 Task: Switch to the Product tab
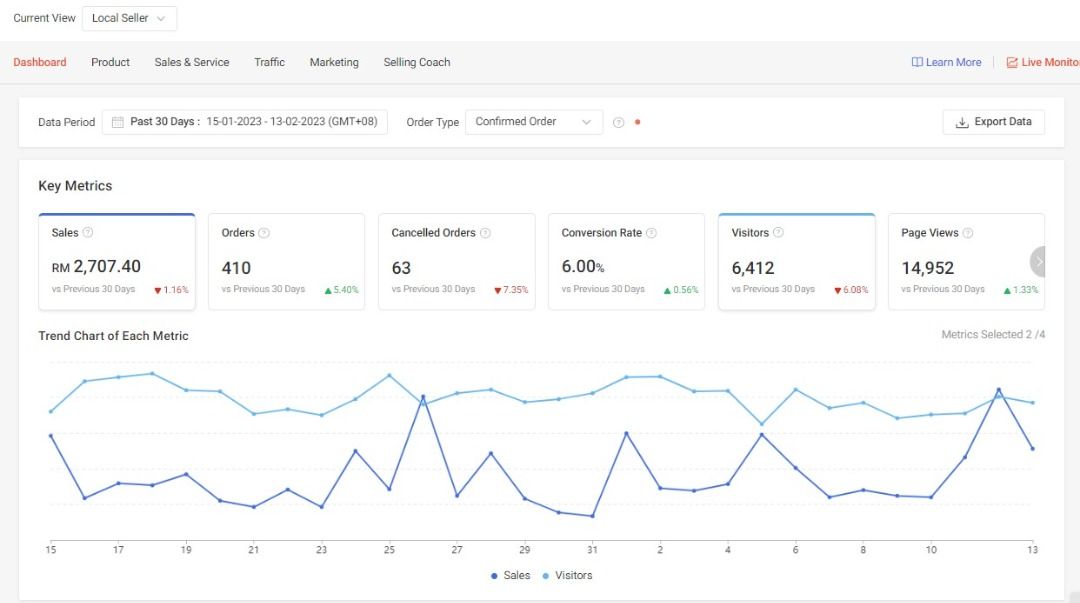(110, 62)
